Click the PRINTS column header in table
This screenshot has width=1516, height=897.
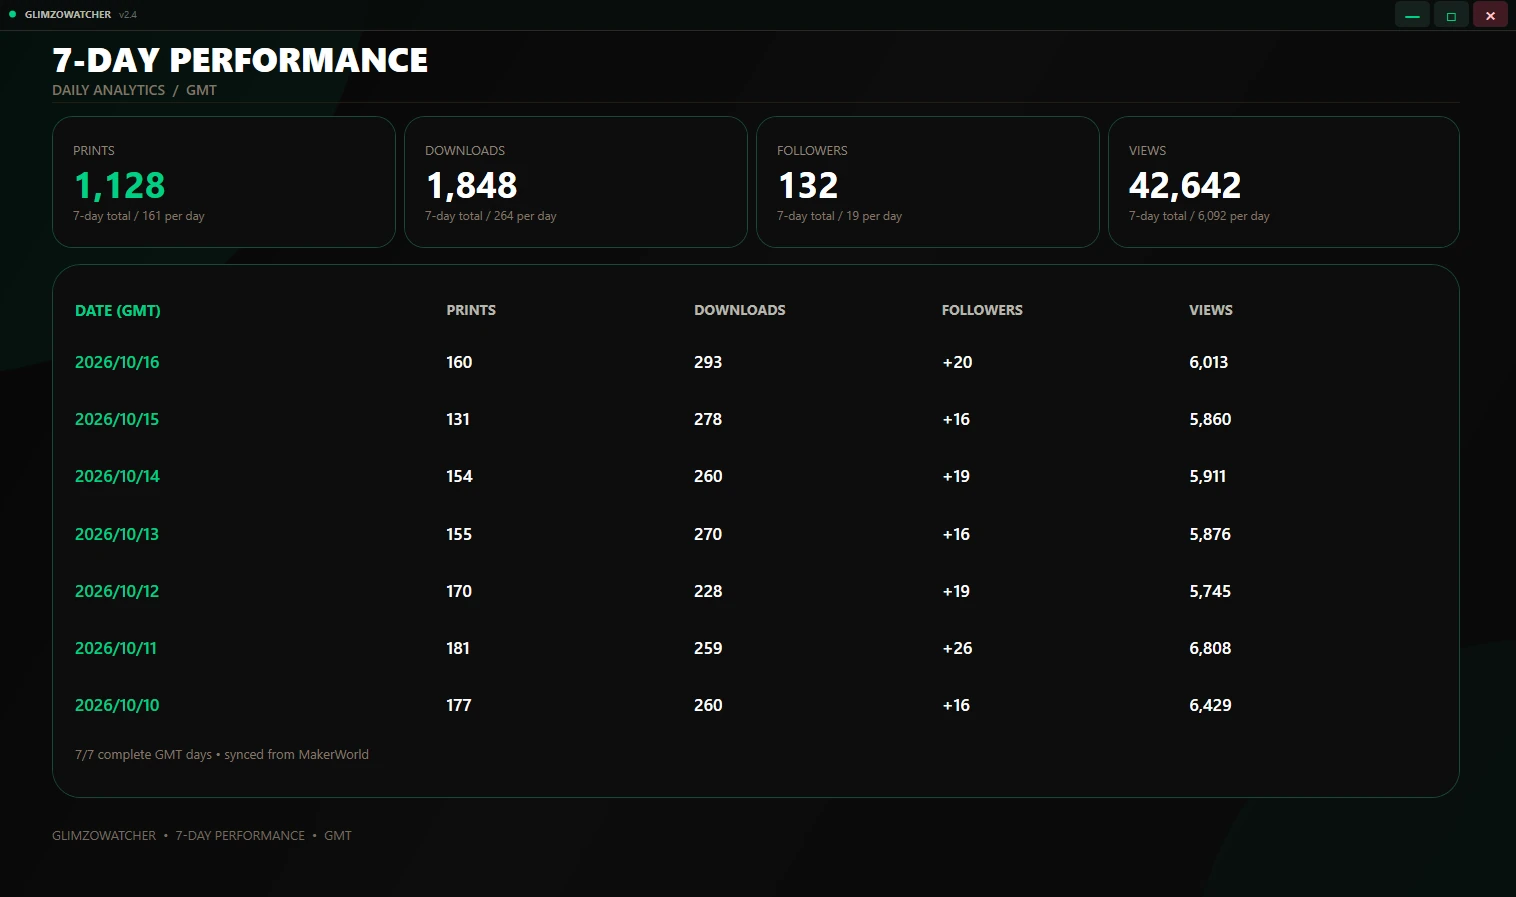click(471, 310)
